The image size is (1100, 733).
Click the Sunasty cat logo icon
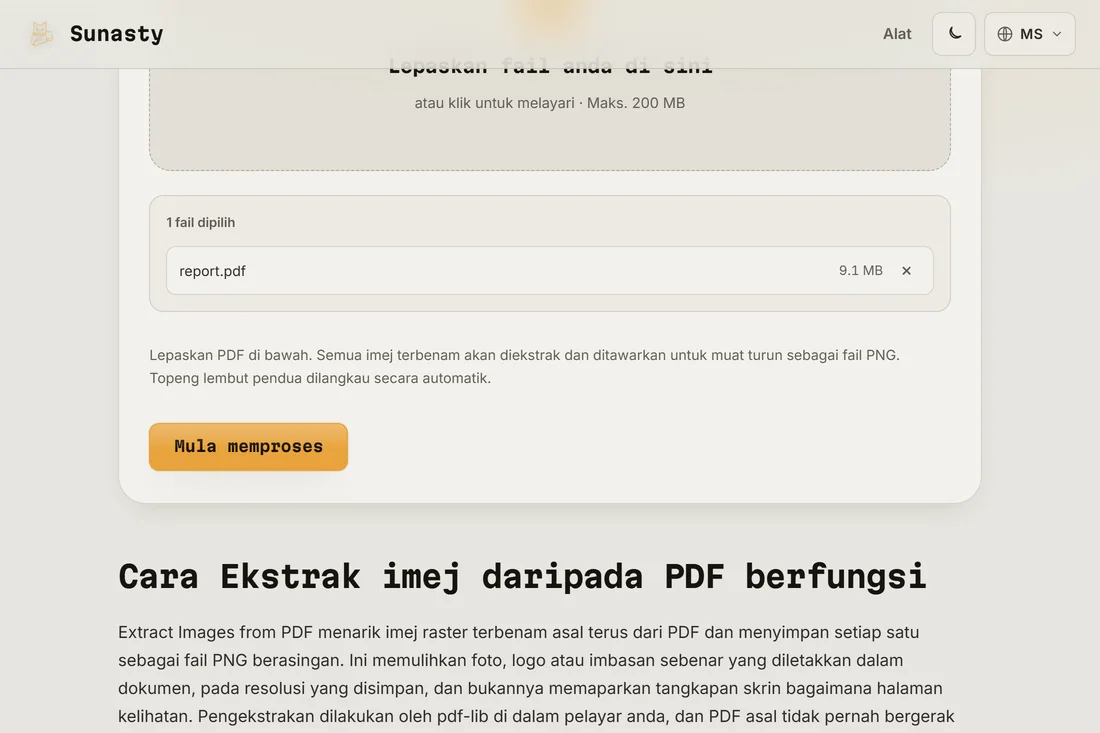[41, 34]
